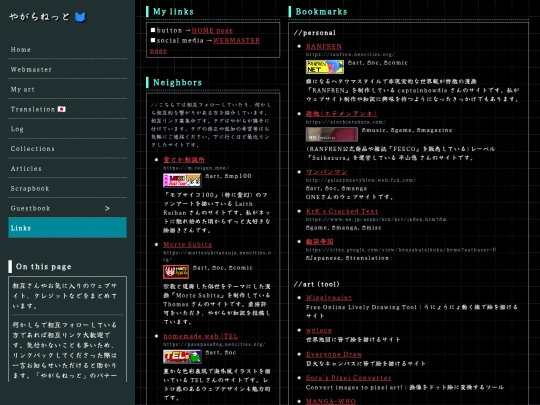Click the blue cat logo icon
This screenshot has height=405, width=540.
pos(80,17)
